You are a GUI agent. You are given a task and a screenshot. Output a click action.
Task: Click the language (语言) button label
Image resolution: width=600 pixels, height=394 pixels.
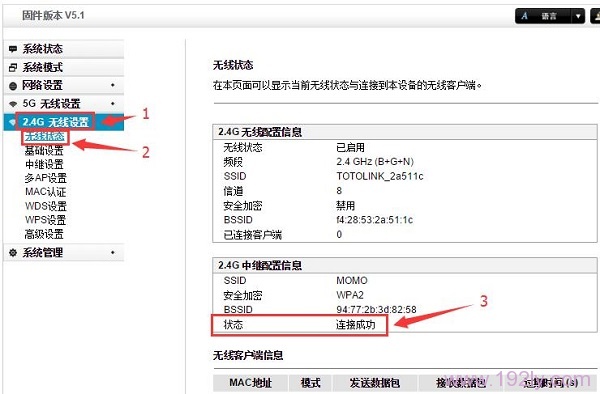pyautogui.click(x=549, y=16)
